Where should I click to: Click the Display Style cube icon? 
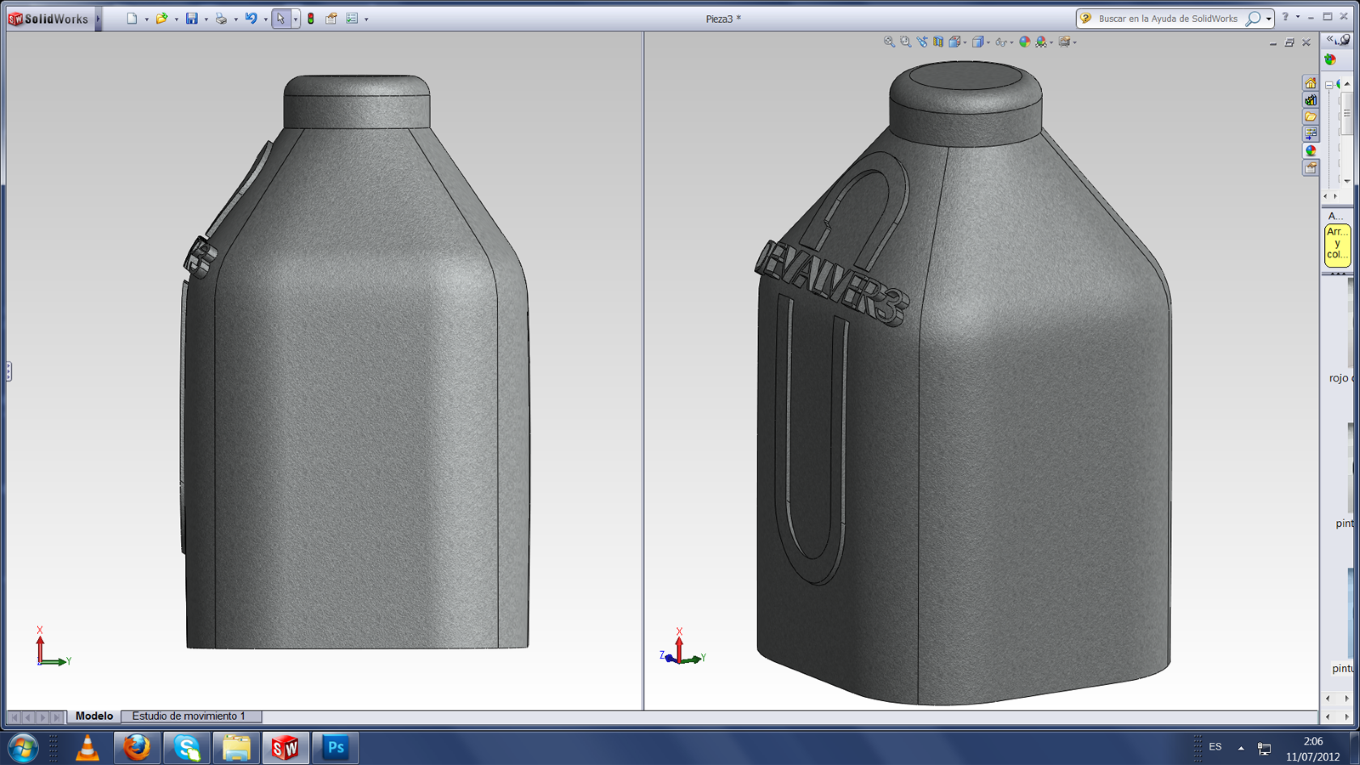978,42
